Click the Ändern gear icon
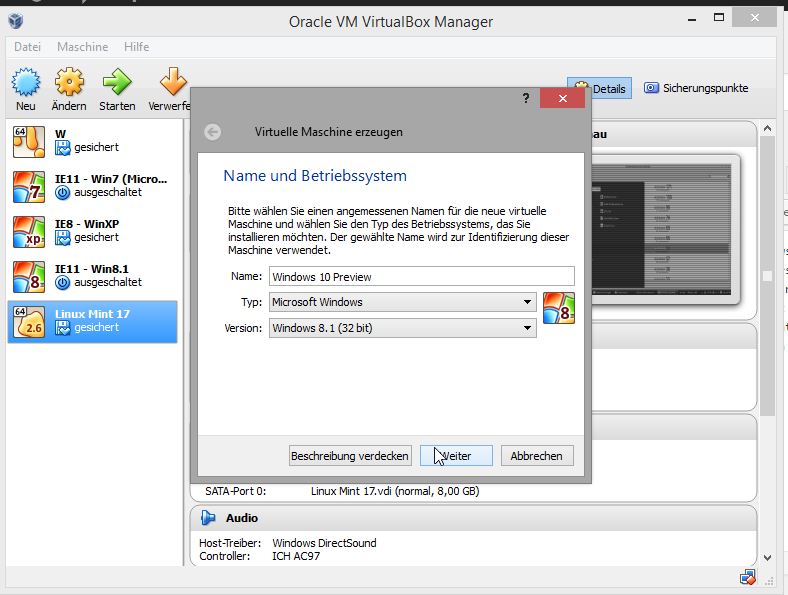This screenshot has height=595, width=788. 69,82
